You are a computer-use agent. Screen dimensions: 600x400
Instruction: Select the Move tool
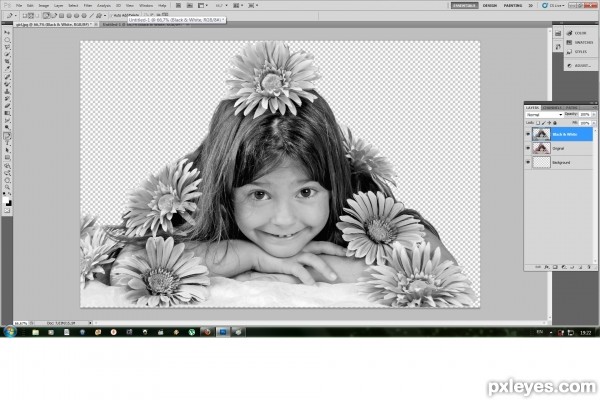pos(7,32)
